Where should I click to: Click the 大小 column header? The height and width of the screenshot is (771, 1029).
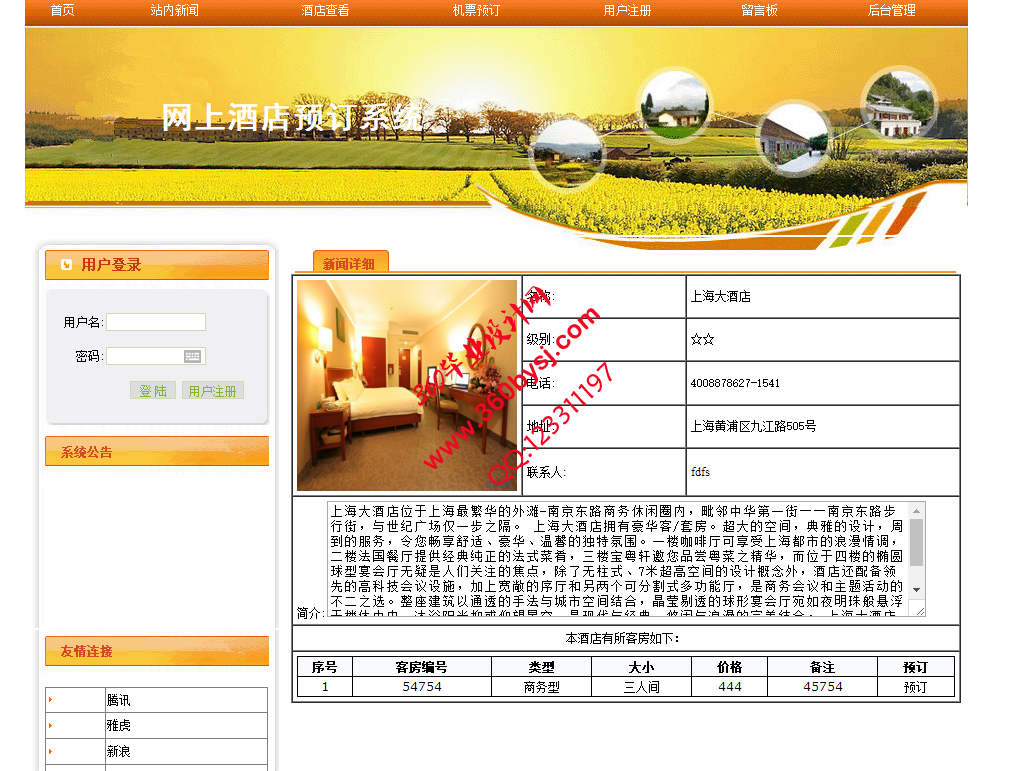point(641,667)
